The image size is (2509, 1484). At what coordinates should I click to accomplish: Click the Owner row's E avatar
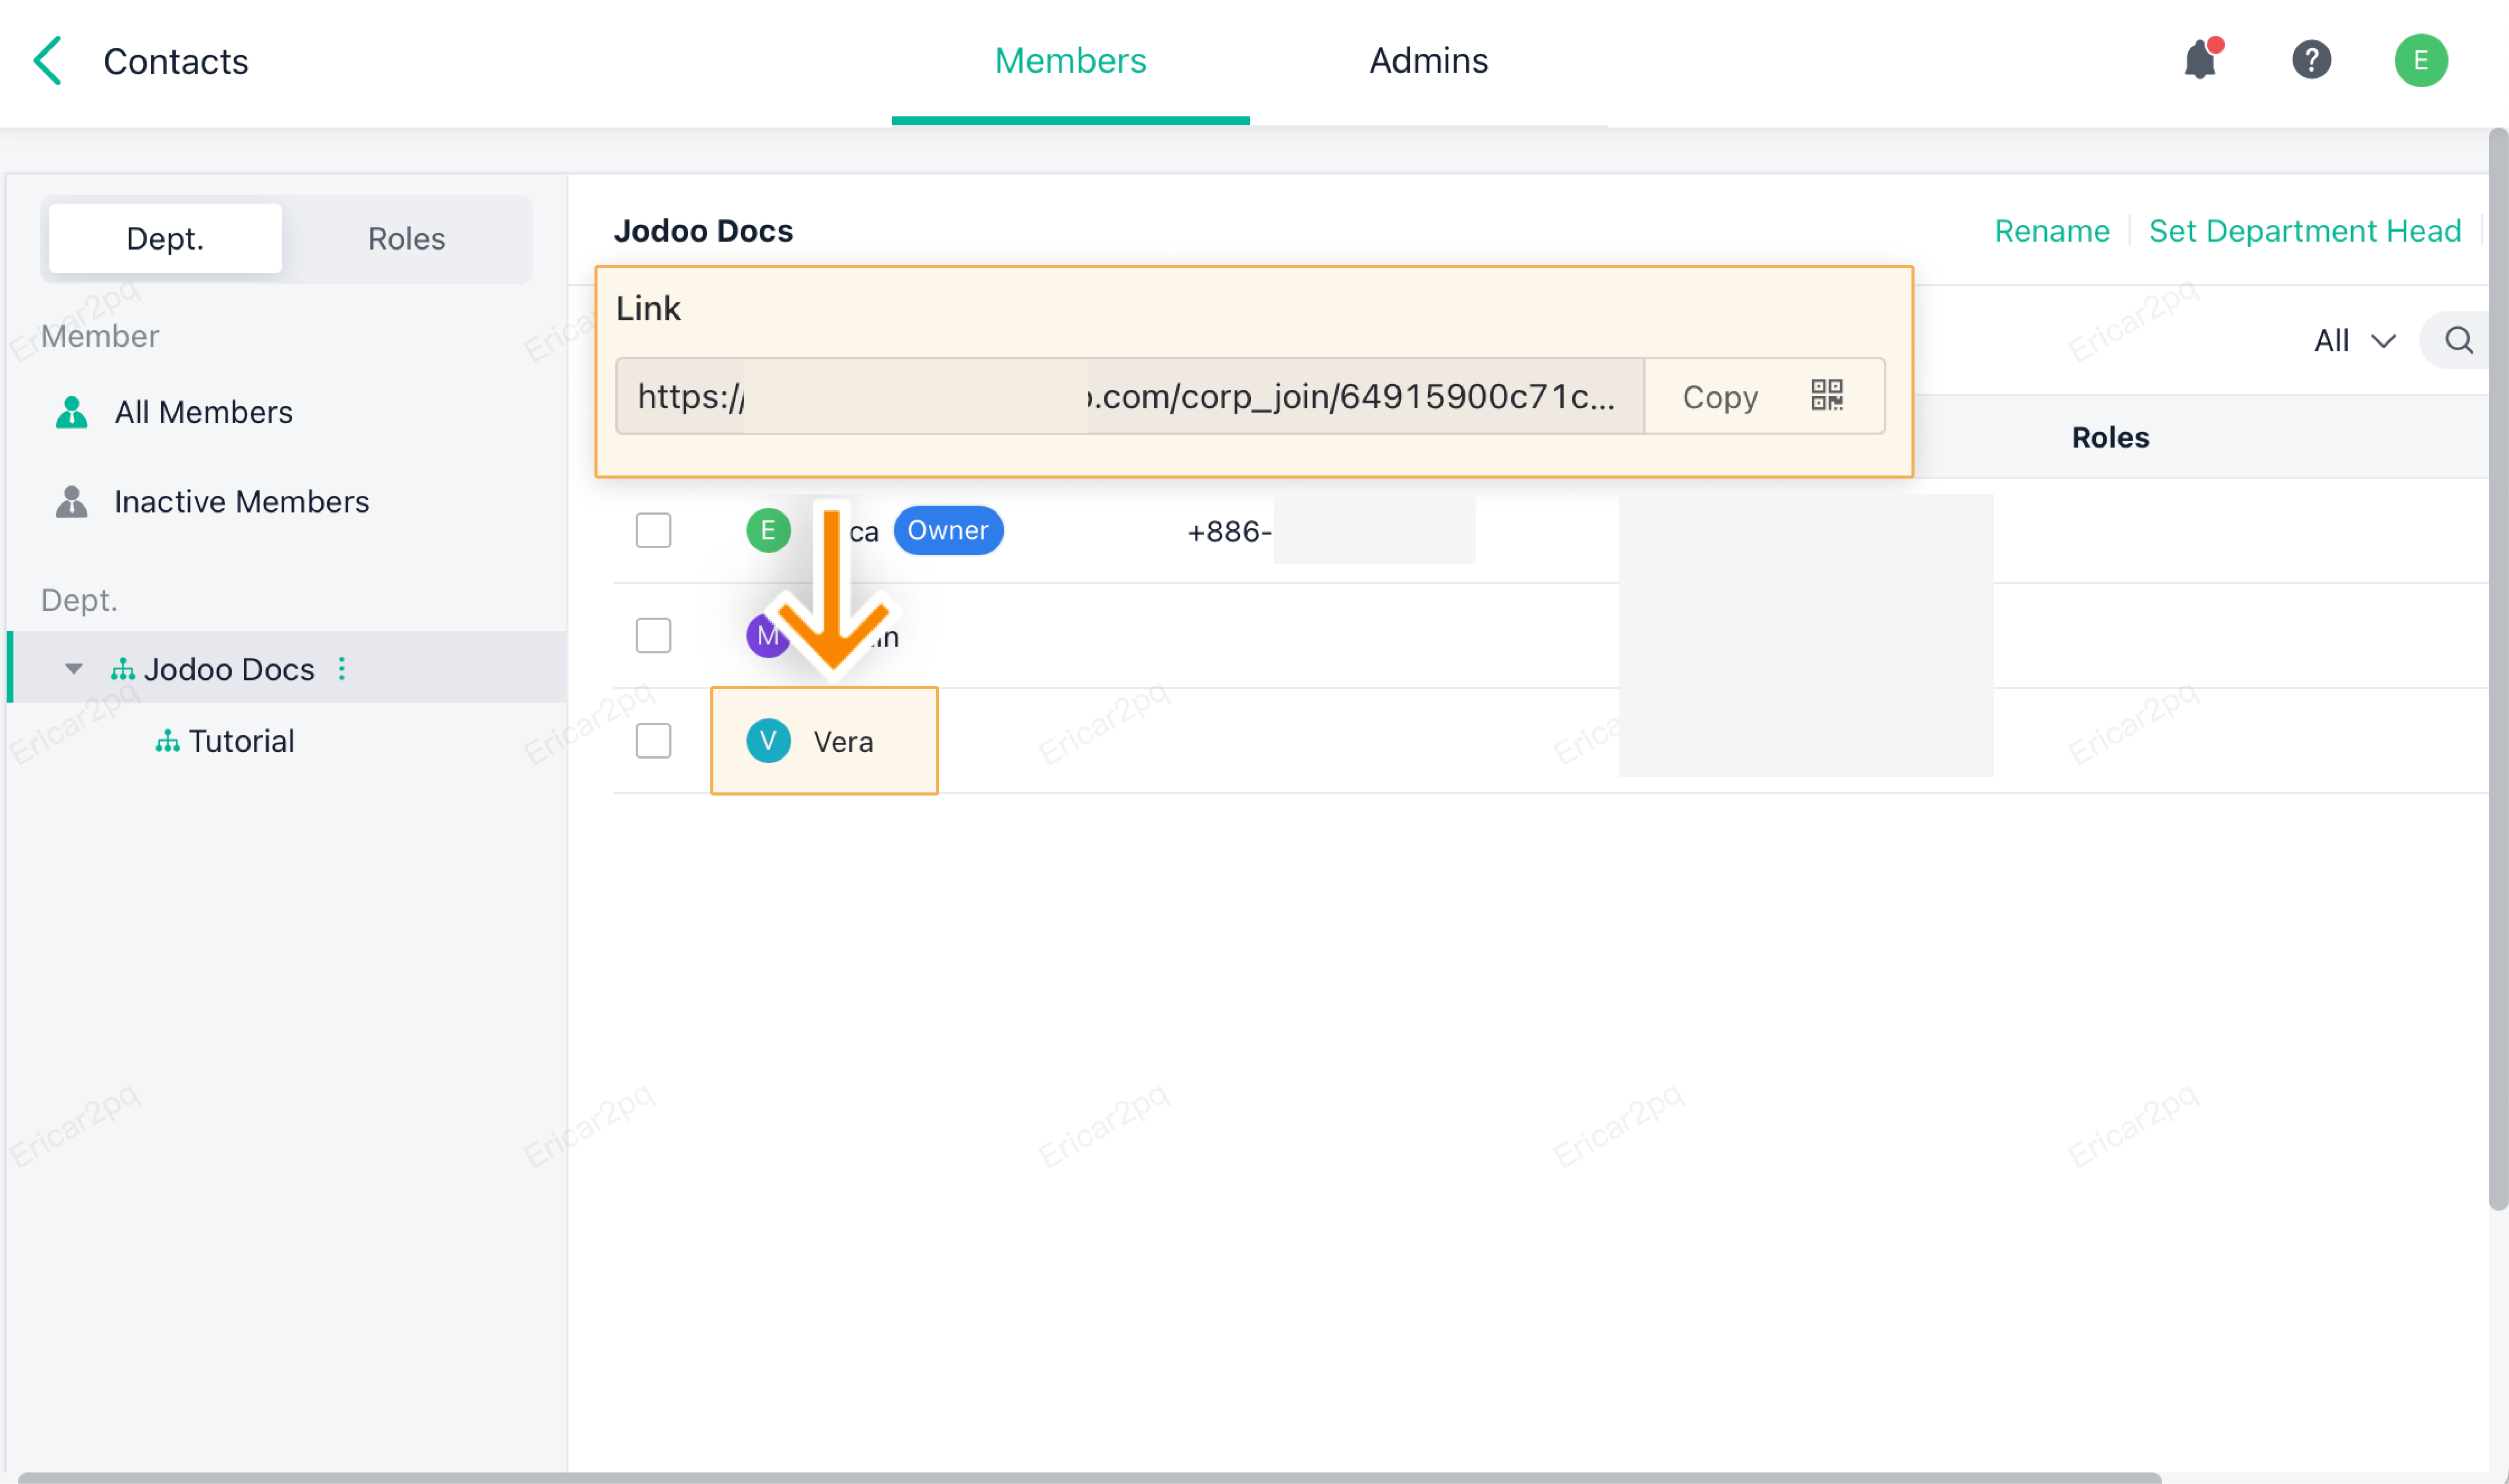click(768, 530)
